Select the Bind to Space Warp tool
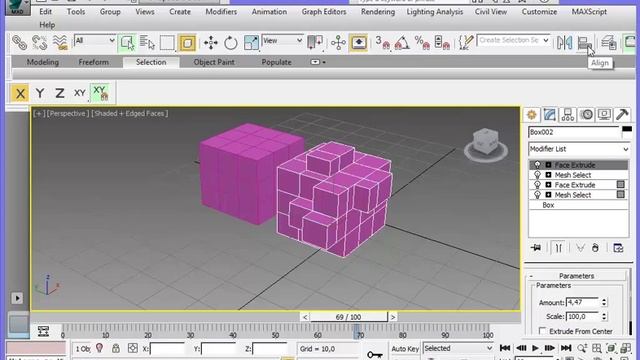 (60, 42)
